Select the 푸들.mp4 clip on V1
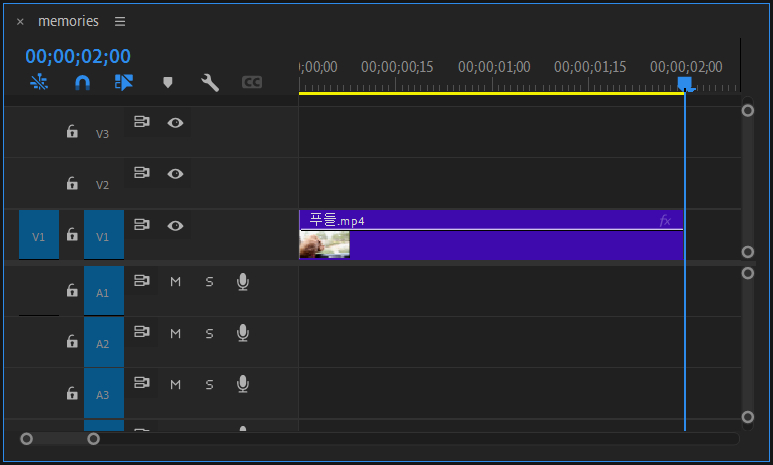The width and height of the screenshot is (773, 465). (492, 235)
